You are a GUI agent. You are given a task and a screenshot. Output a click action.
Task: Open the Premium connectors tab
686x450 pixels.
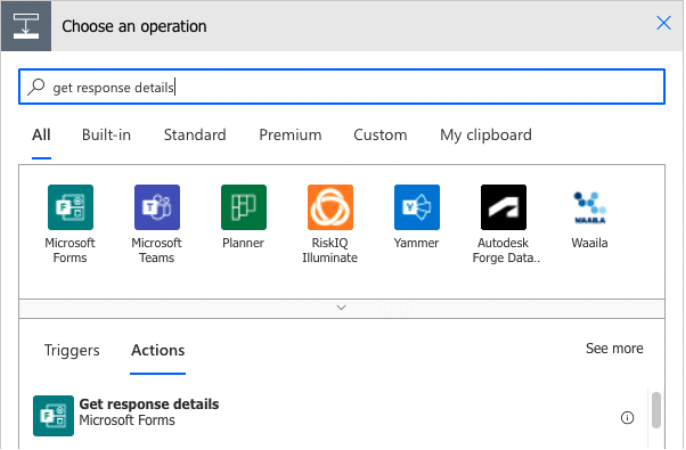coord(290,135)
